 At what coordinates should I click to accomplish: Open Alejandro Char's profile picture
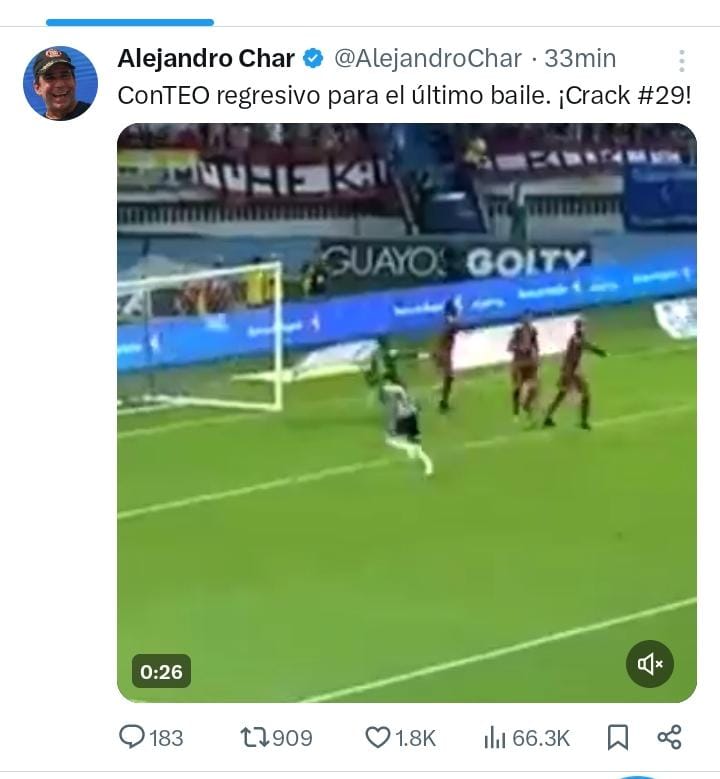(x=60, y=83)
